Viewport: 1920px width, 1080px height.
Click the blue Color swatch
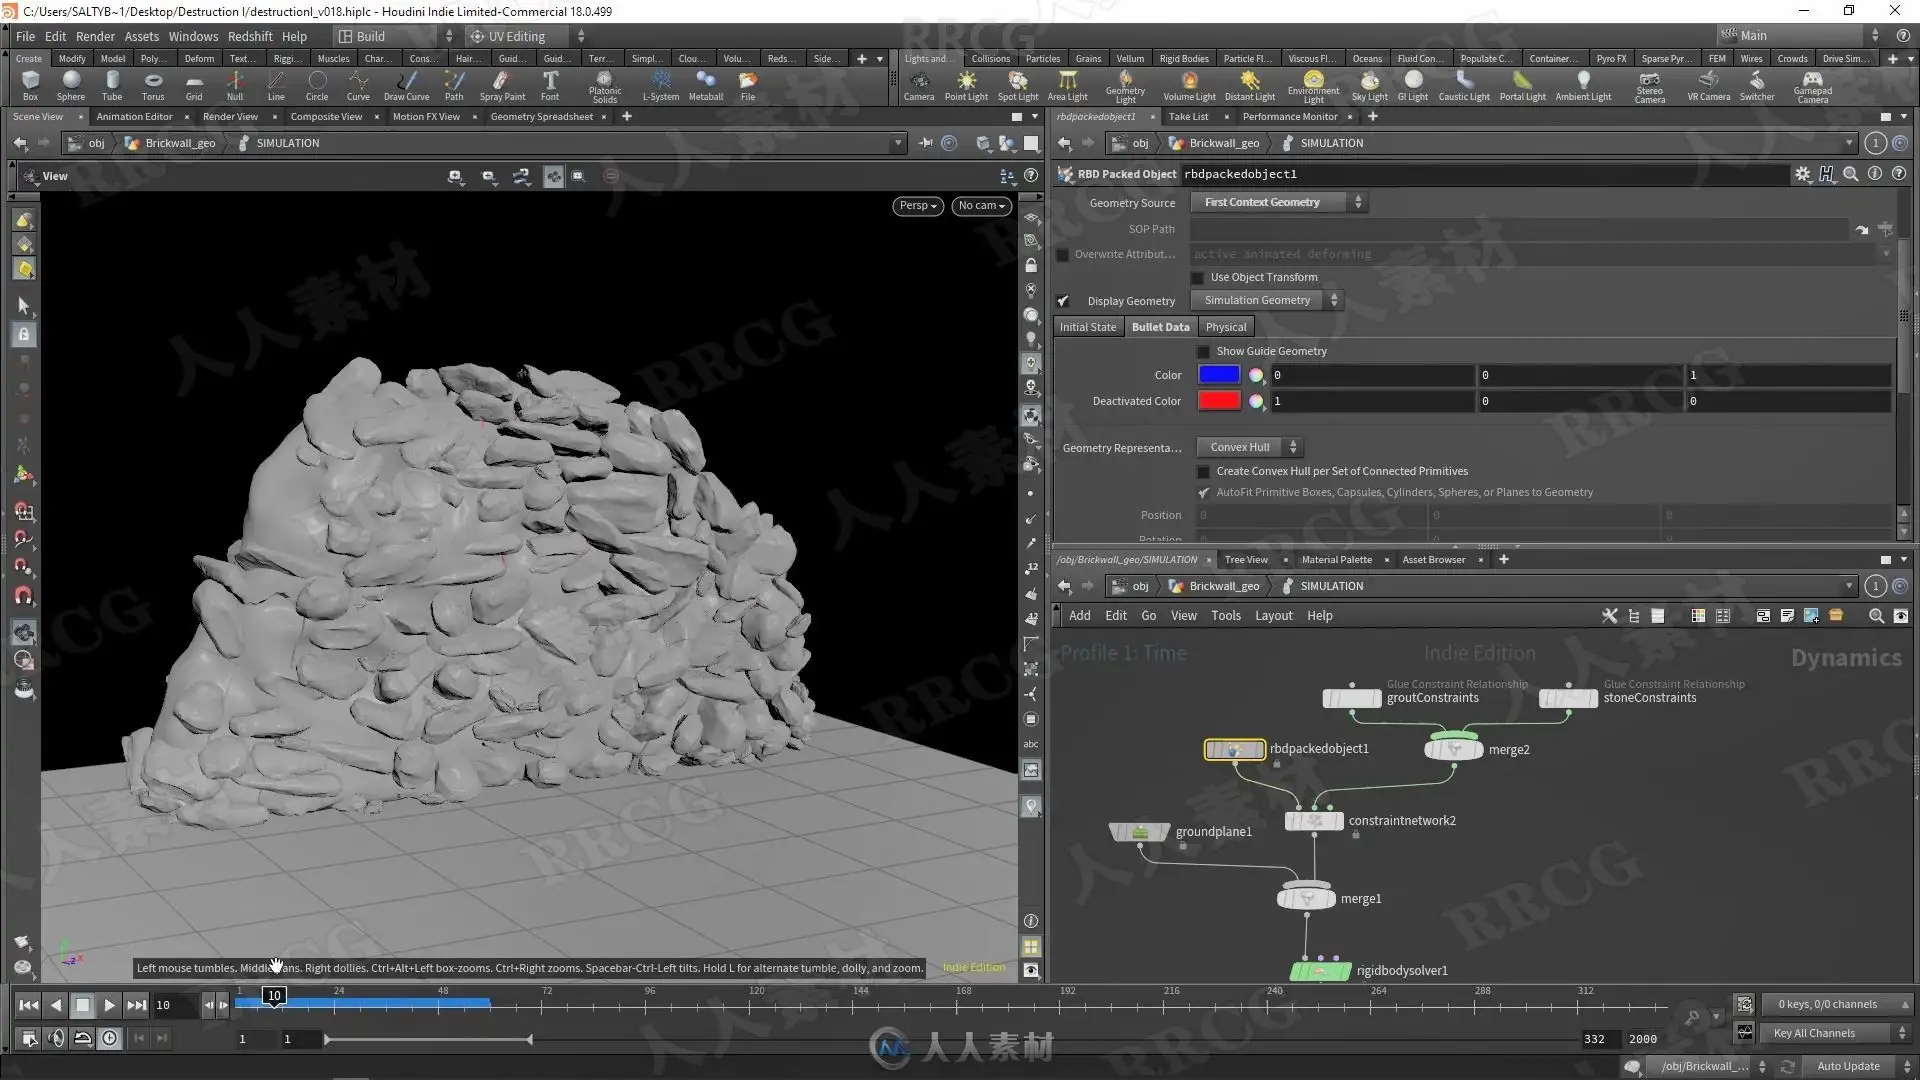pyautogui.click(x=1219, y=375)
